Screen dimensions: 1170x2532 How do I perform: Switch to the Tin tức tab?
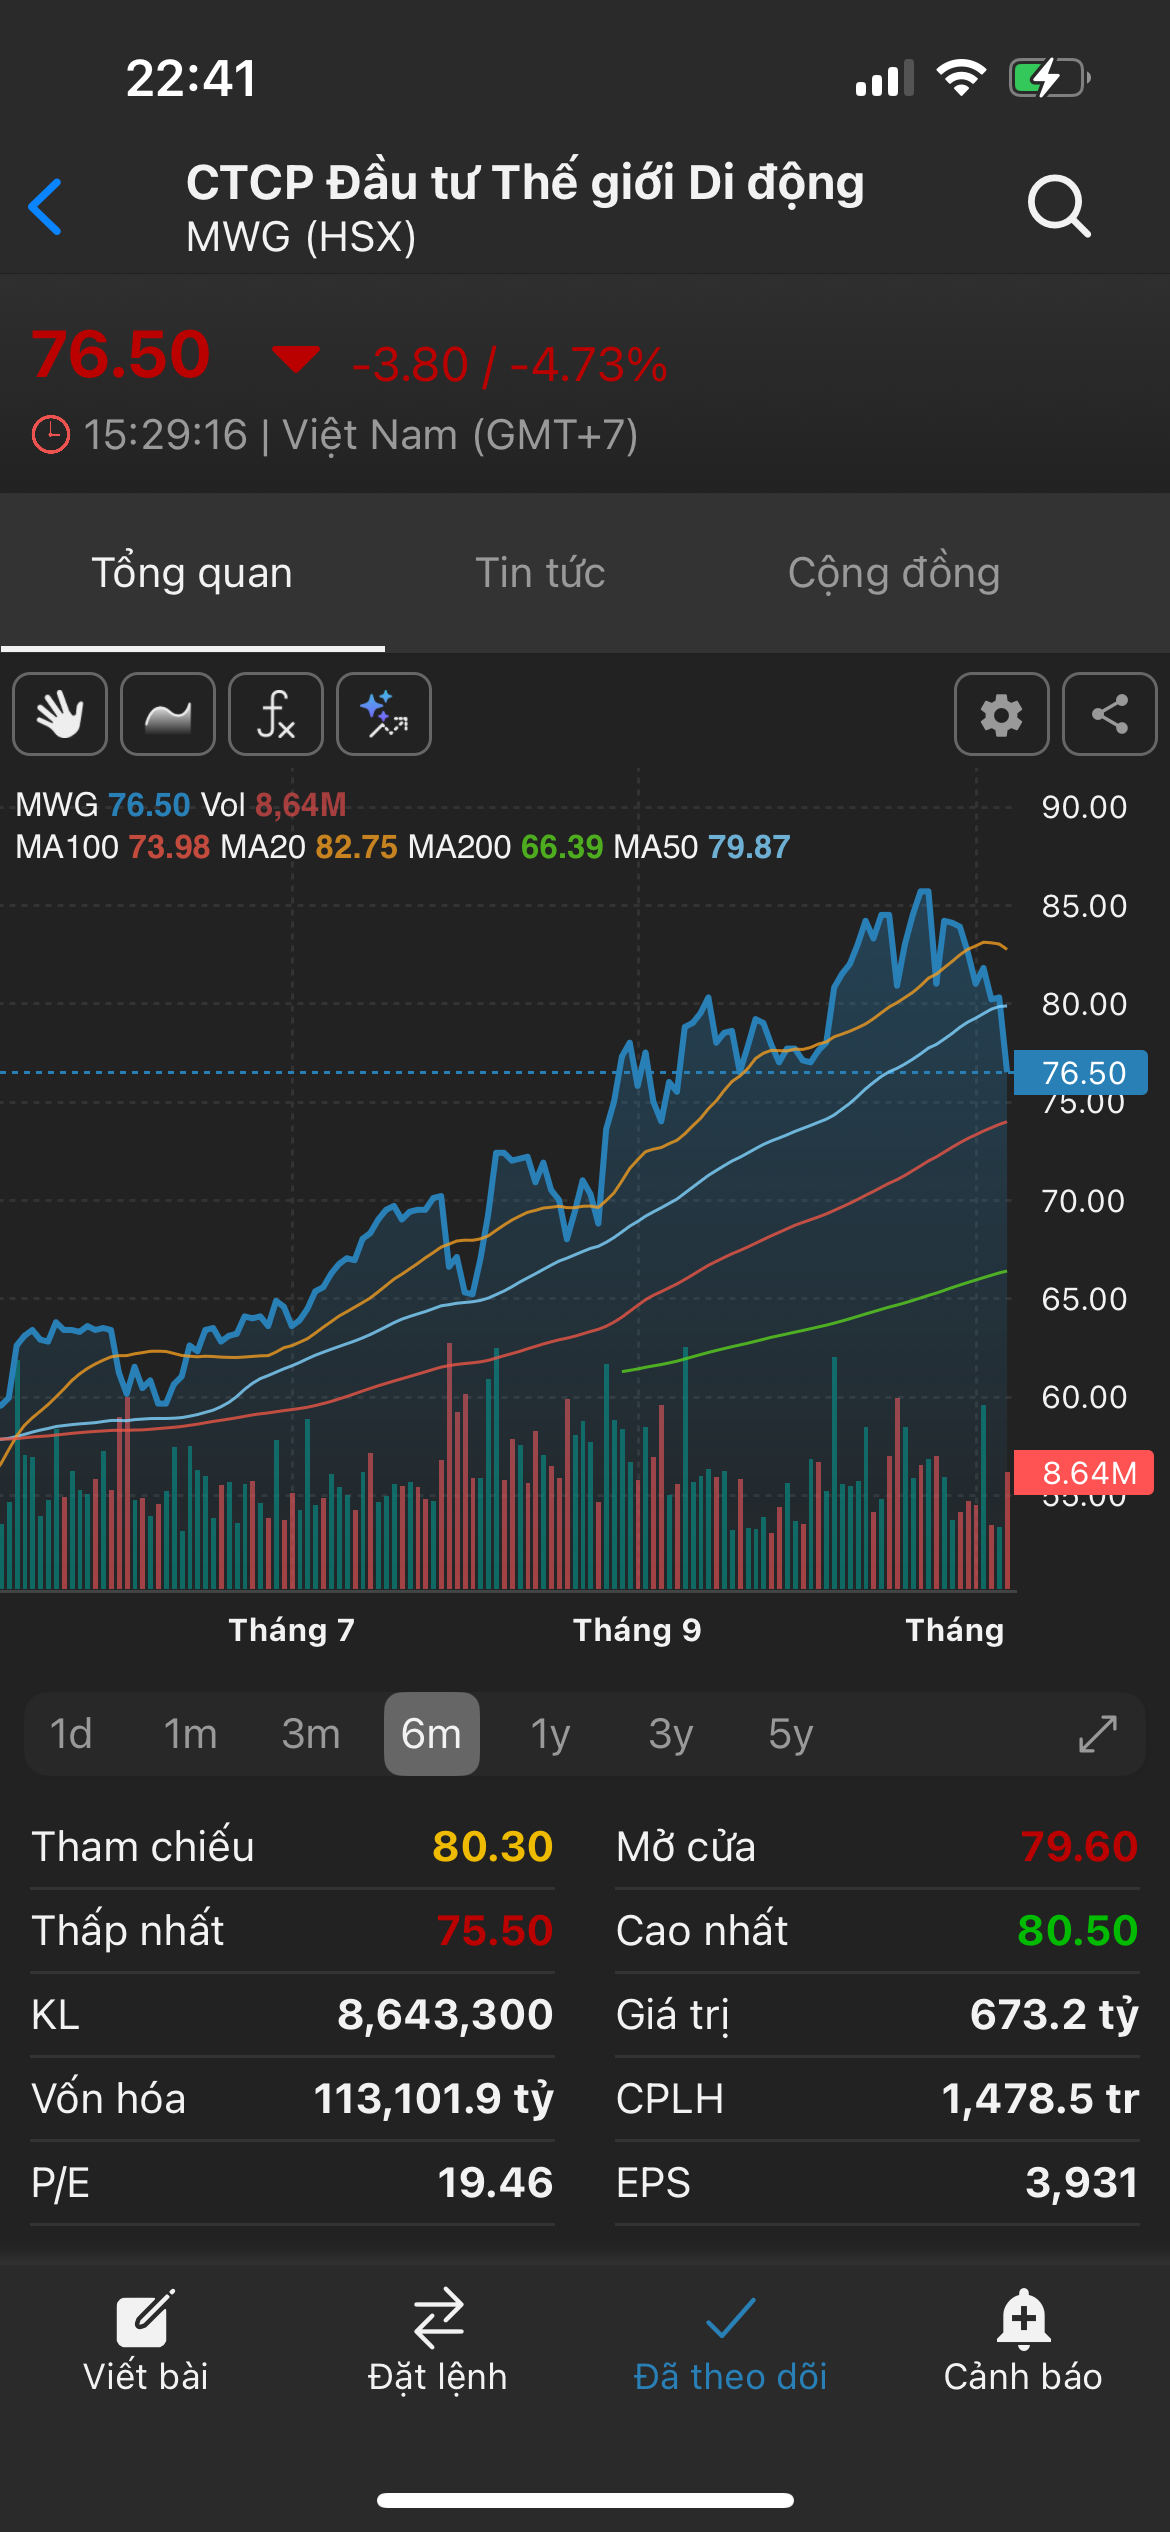pos(540,573)
